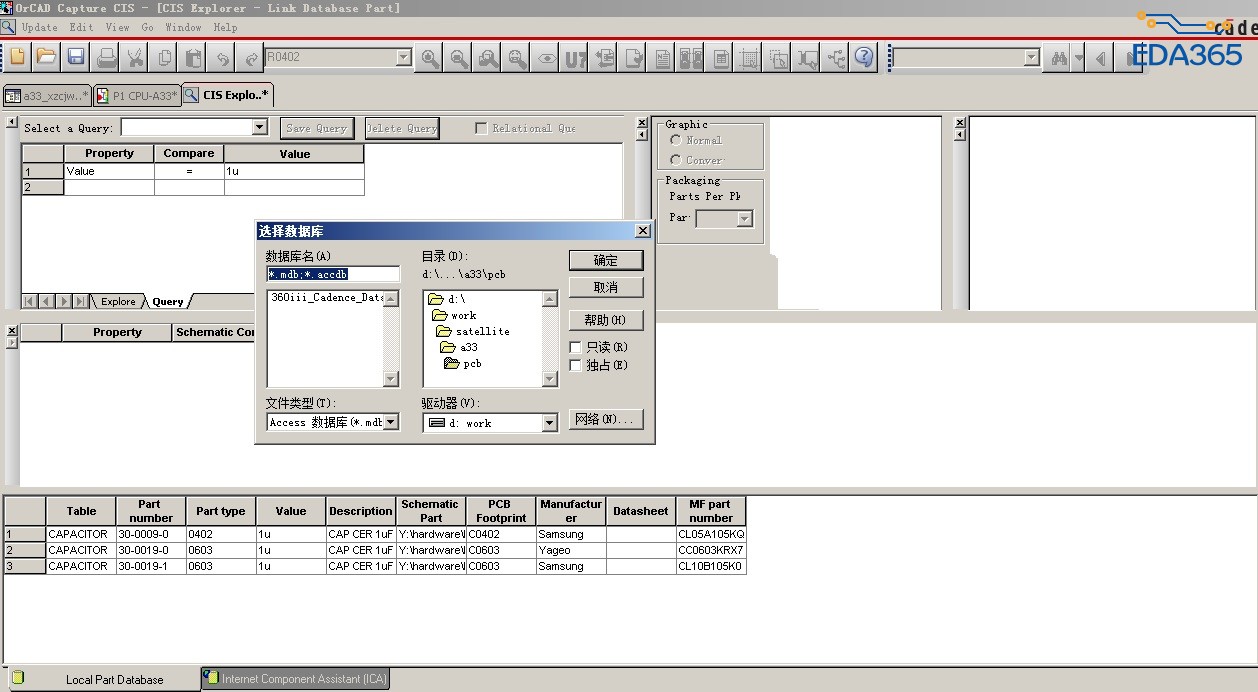
Task: Click the Snap to Grid toolbar icon
Action: point(749,58)
